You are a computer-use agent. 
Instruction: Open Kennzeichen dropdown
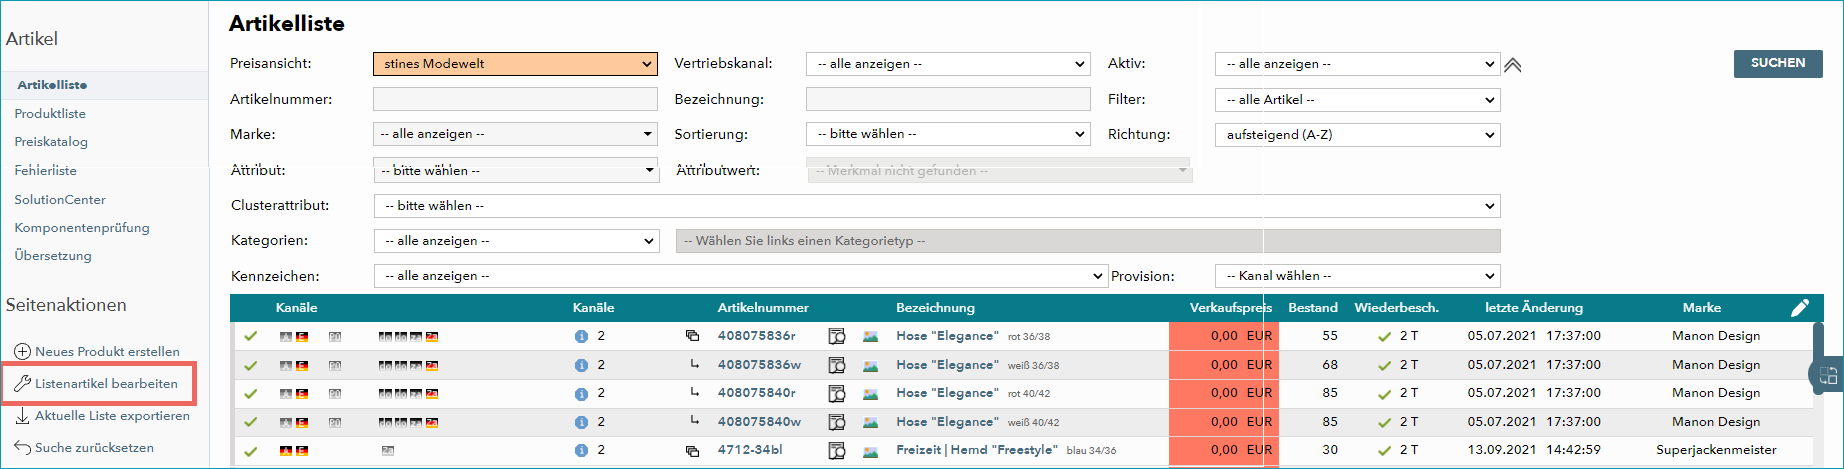click(740, 276)
